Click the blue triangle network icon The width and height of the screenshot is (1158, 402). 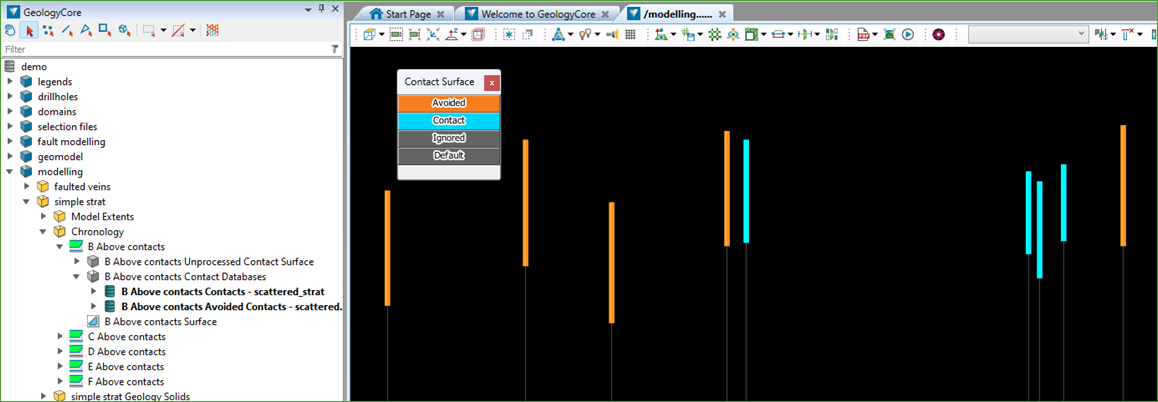click(x=558, y=34)
